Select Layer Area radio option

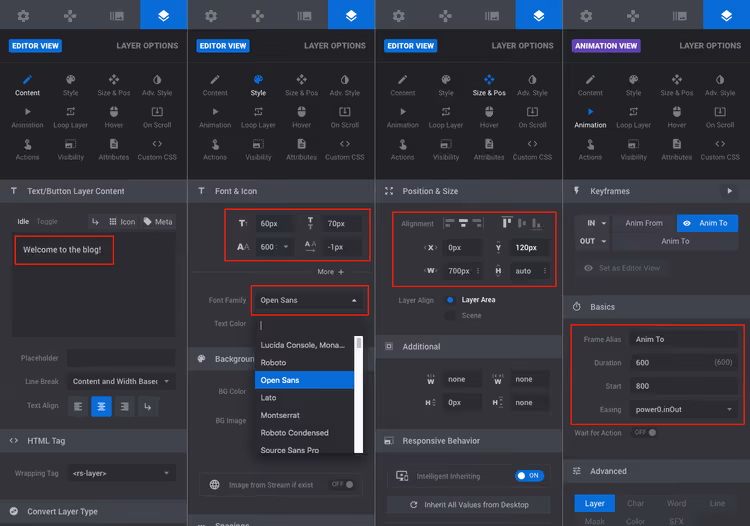(450, 300)
